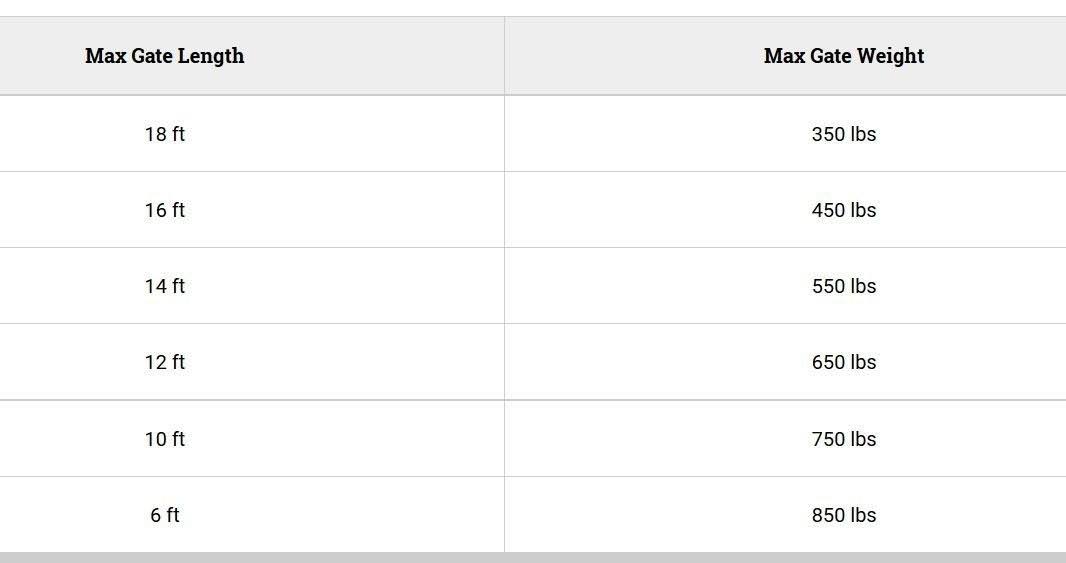This screenshot has height=563, width=1066.
Task: Click the weight listed beside 10 ft
Action: tap(843, 439)
